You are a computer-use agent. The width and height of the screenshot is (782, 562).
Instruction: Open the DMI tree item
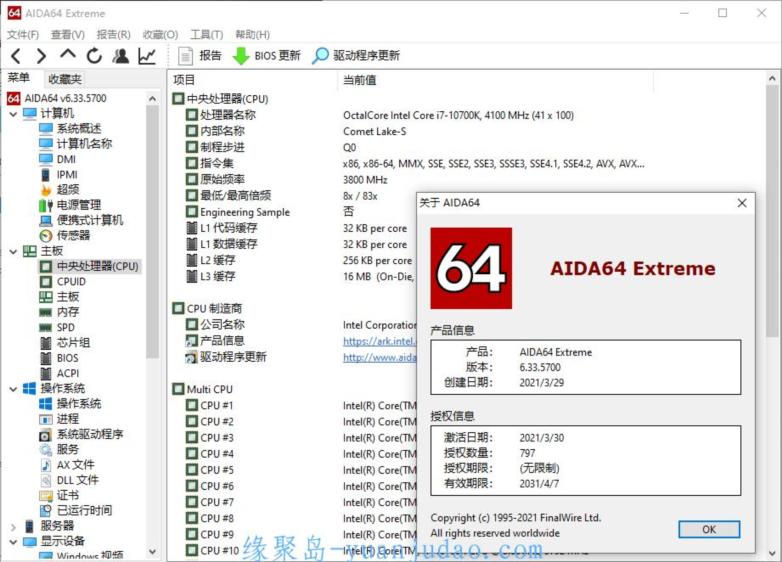pos(57,159)
